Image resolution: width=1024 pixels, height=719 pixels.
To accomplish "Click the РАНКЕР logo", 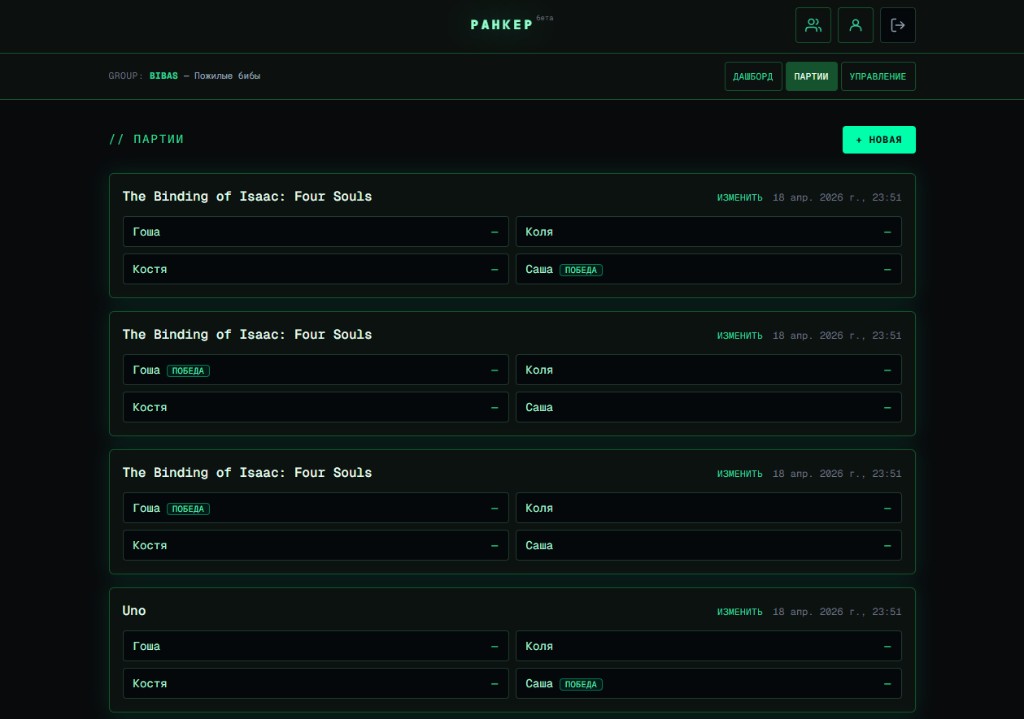I will click(502, 25).
